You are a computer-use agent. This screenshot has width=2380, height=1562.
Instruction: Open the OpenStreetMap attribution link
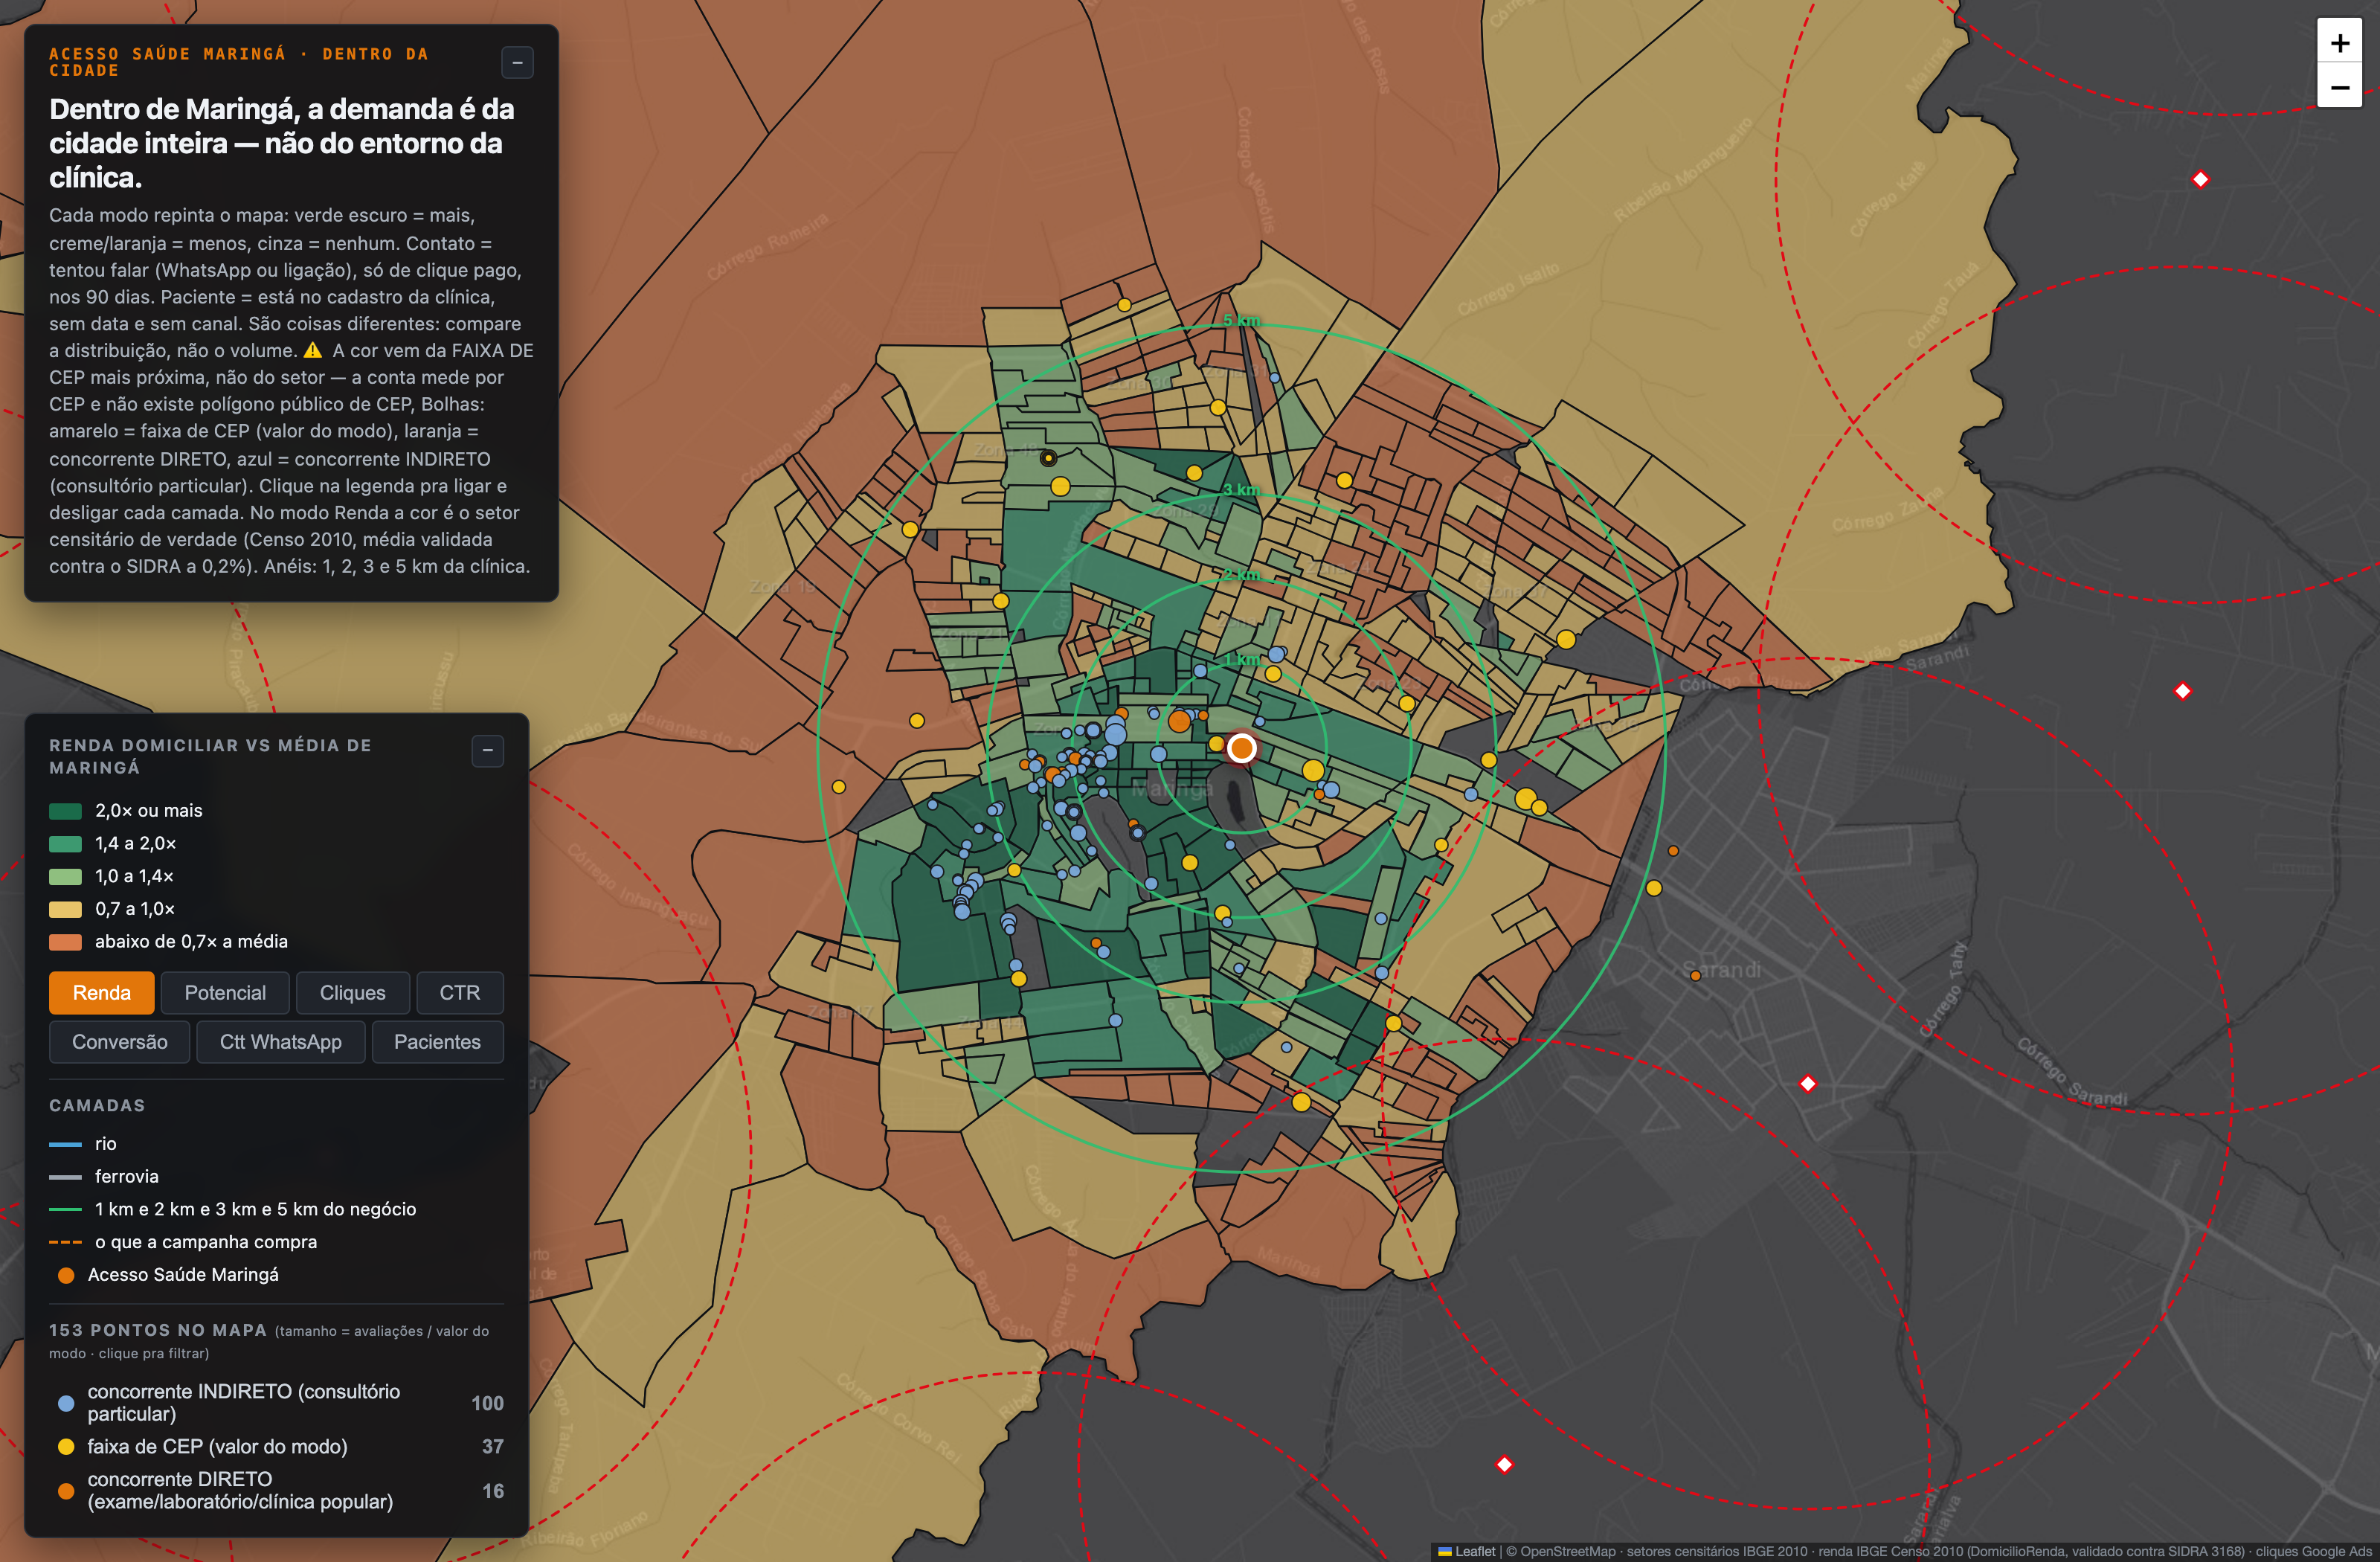pos(1567,1551)
